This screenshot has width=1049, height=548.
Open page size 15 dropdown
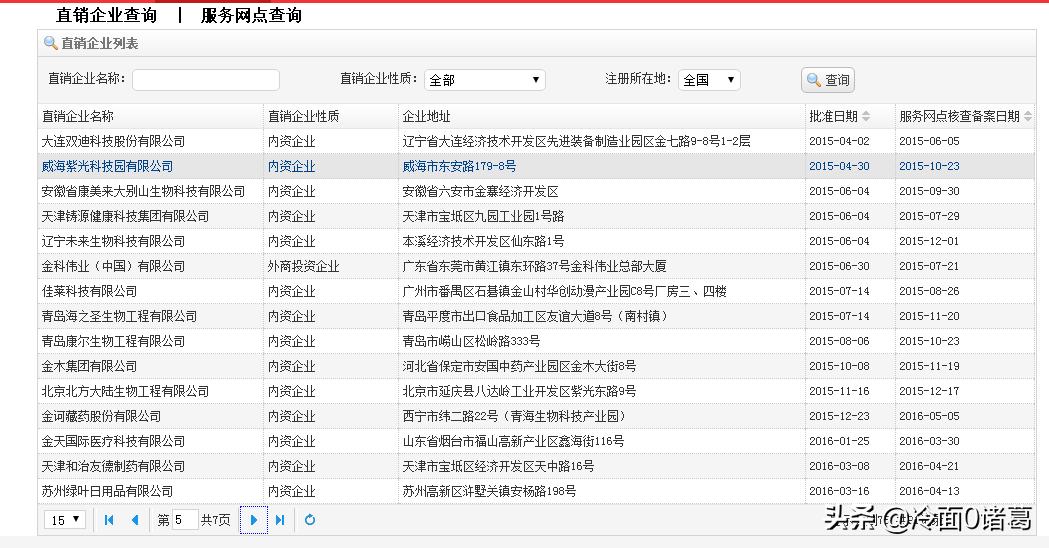point(65,520)
